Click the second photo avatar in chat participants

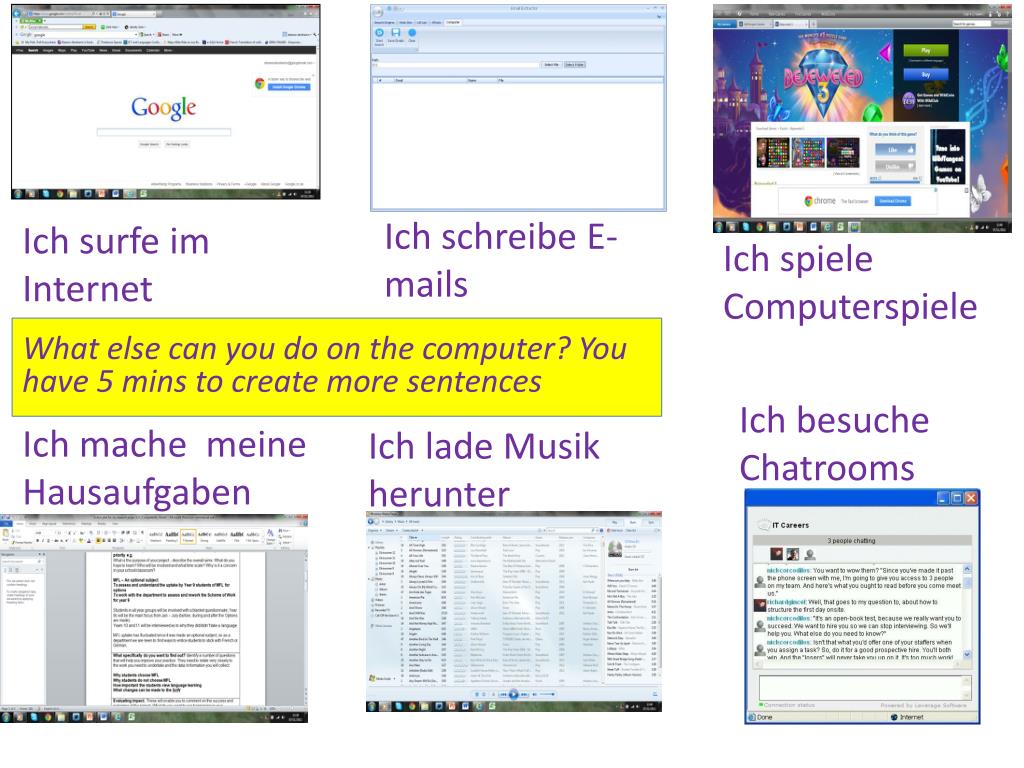(793, 554)
